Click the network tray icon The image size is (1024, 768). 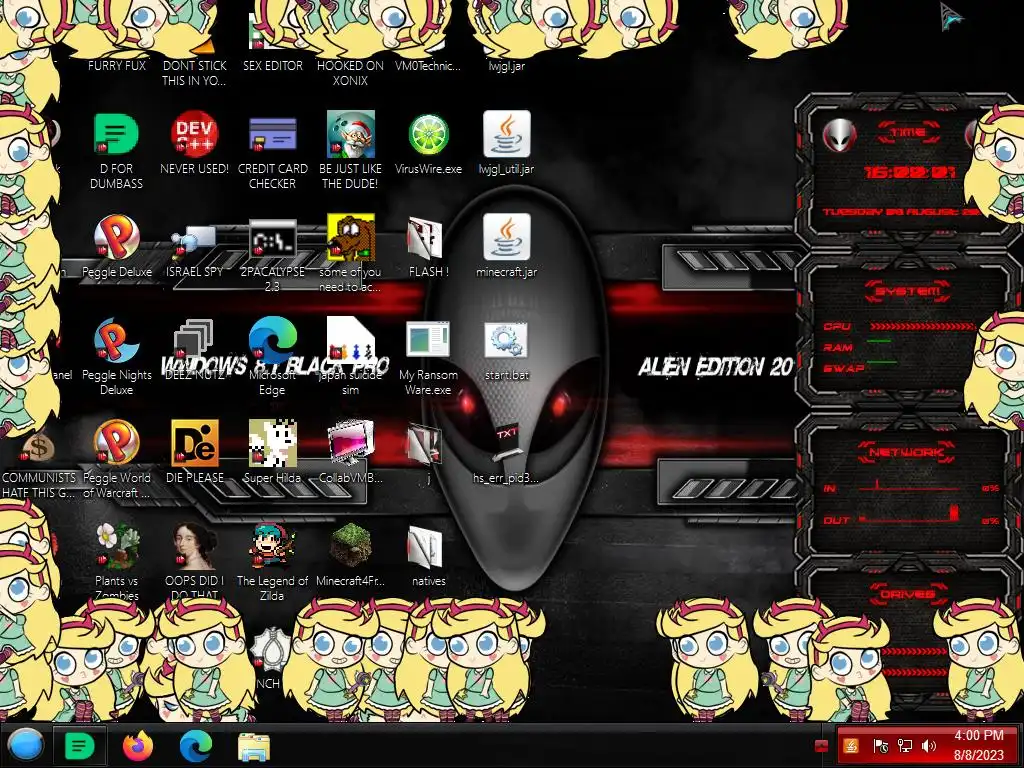tap(904, 746)
